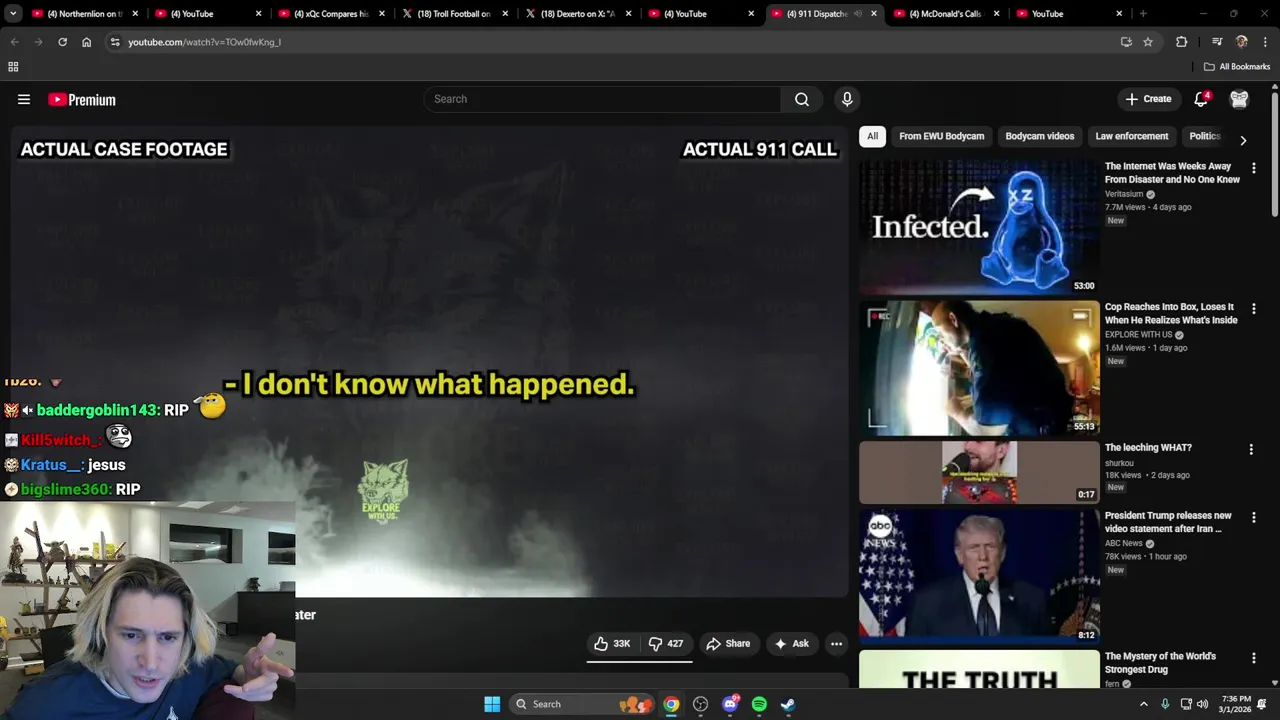Click the search magnifier button
This screenshot has width=1280, height=720.
click(802, 99)
